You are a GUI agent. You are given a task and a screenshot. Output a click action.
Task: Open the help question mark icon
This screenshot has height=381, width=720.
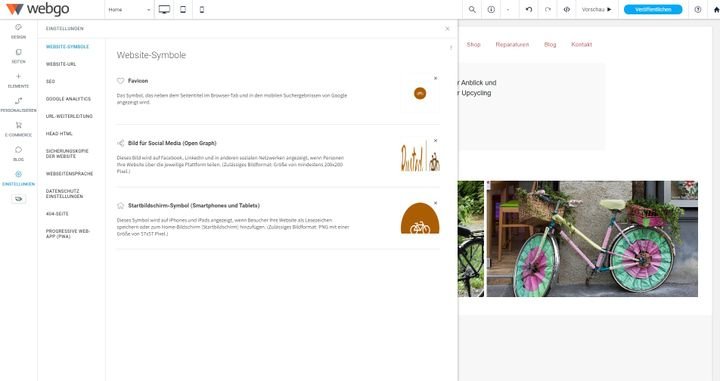coord(698,10)
